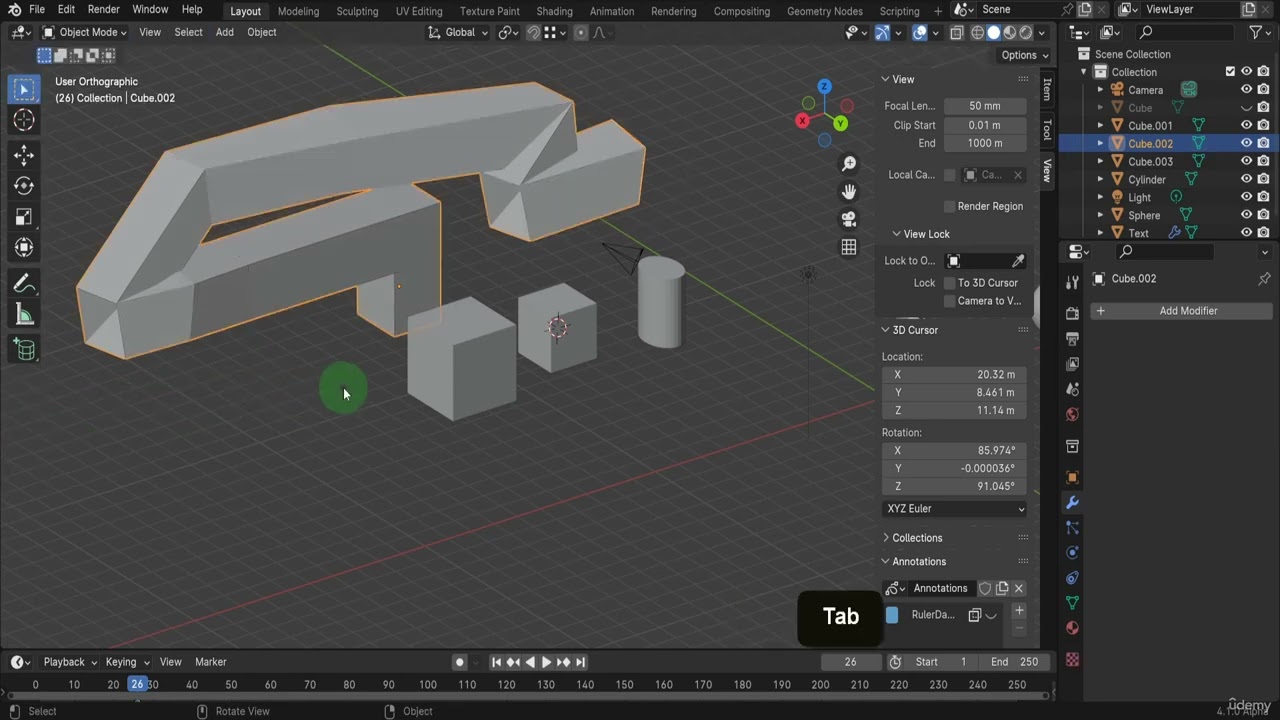Open the Physics properties tab icon

click(1072, 553)
